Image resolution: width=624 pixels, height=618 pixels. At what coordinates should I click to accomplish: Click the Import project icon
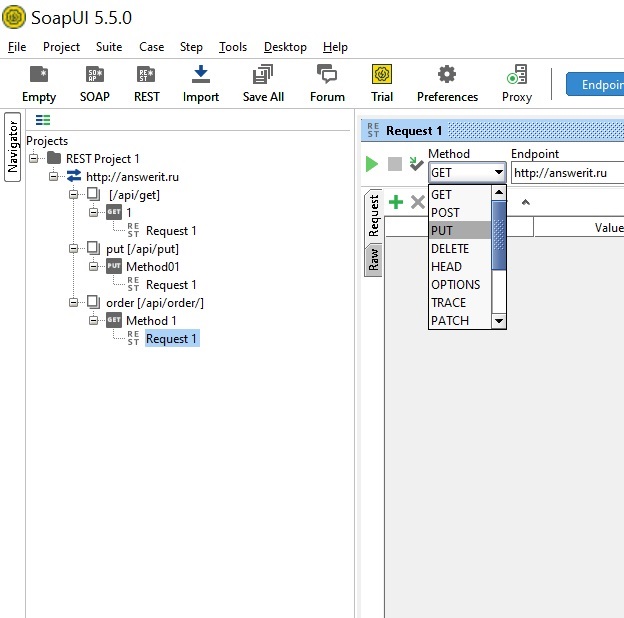coord(201,74)
